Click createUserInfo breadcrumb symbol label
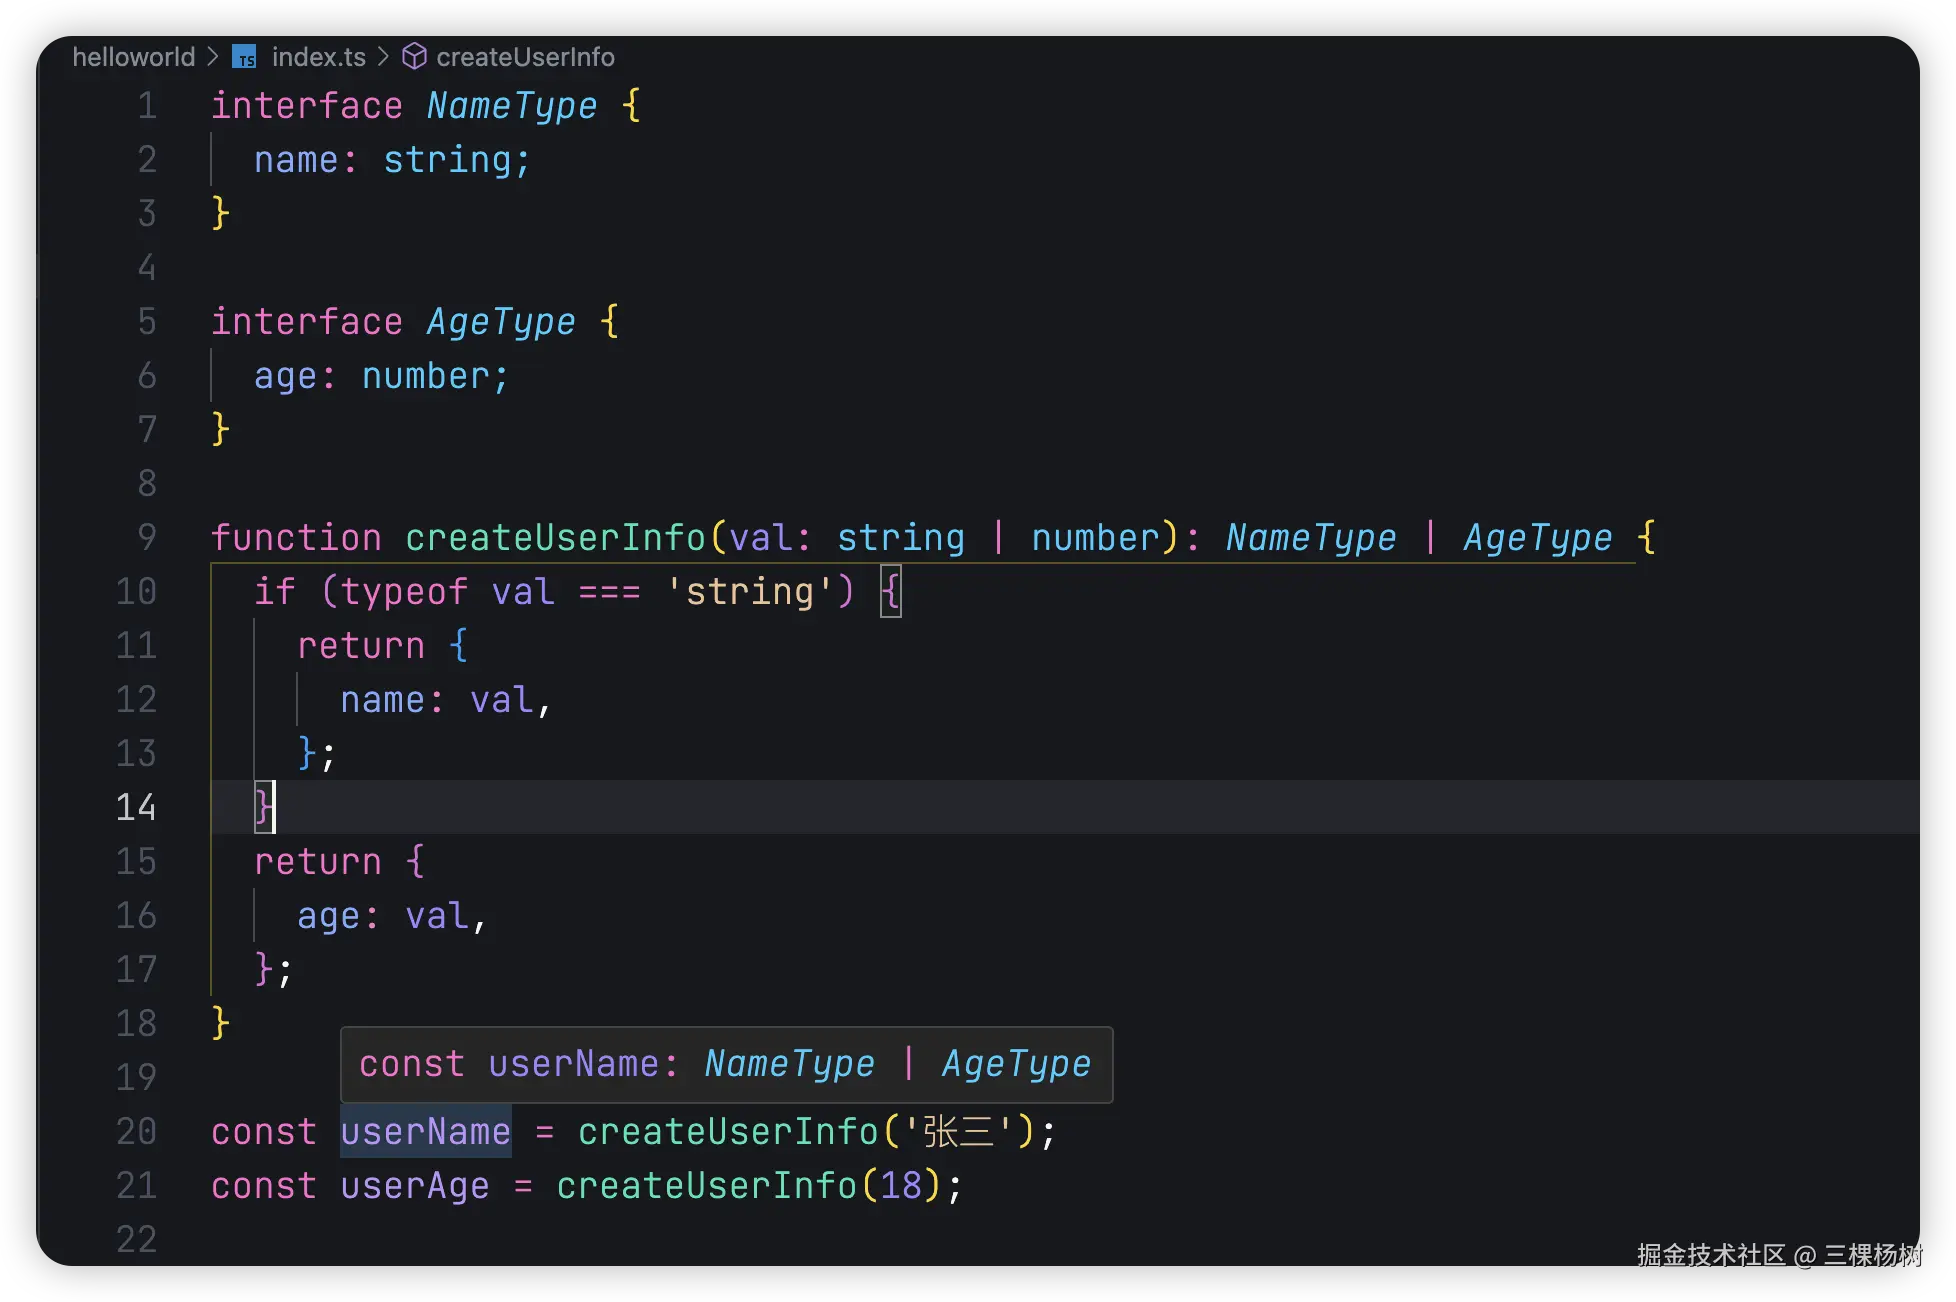1956x1302 pixels. (525, 57)
